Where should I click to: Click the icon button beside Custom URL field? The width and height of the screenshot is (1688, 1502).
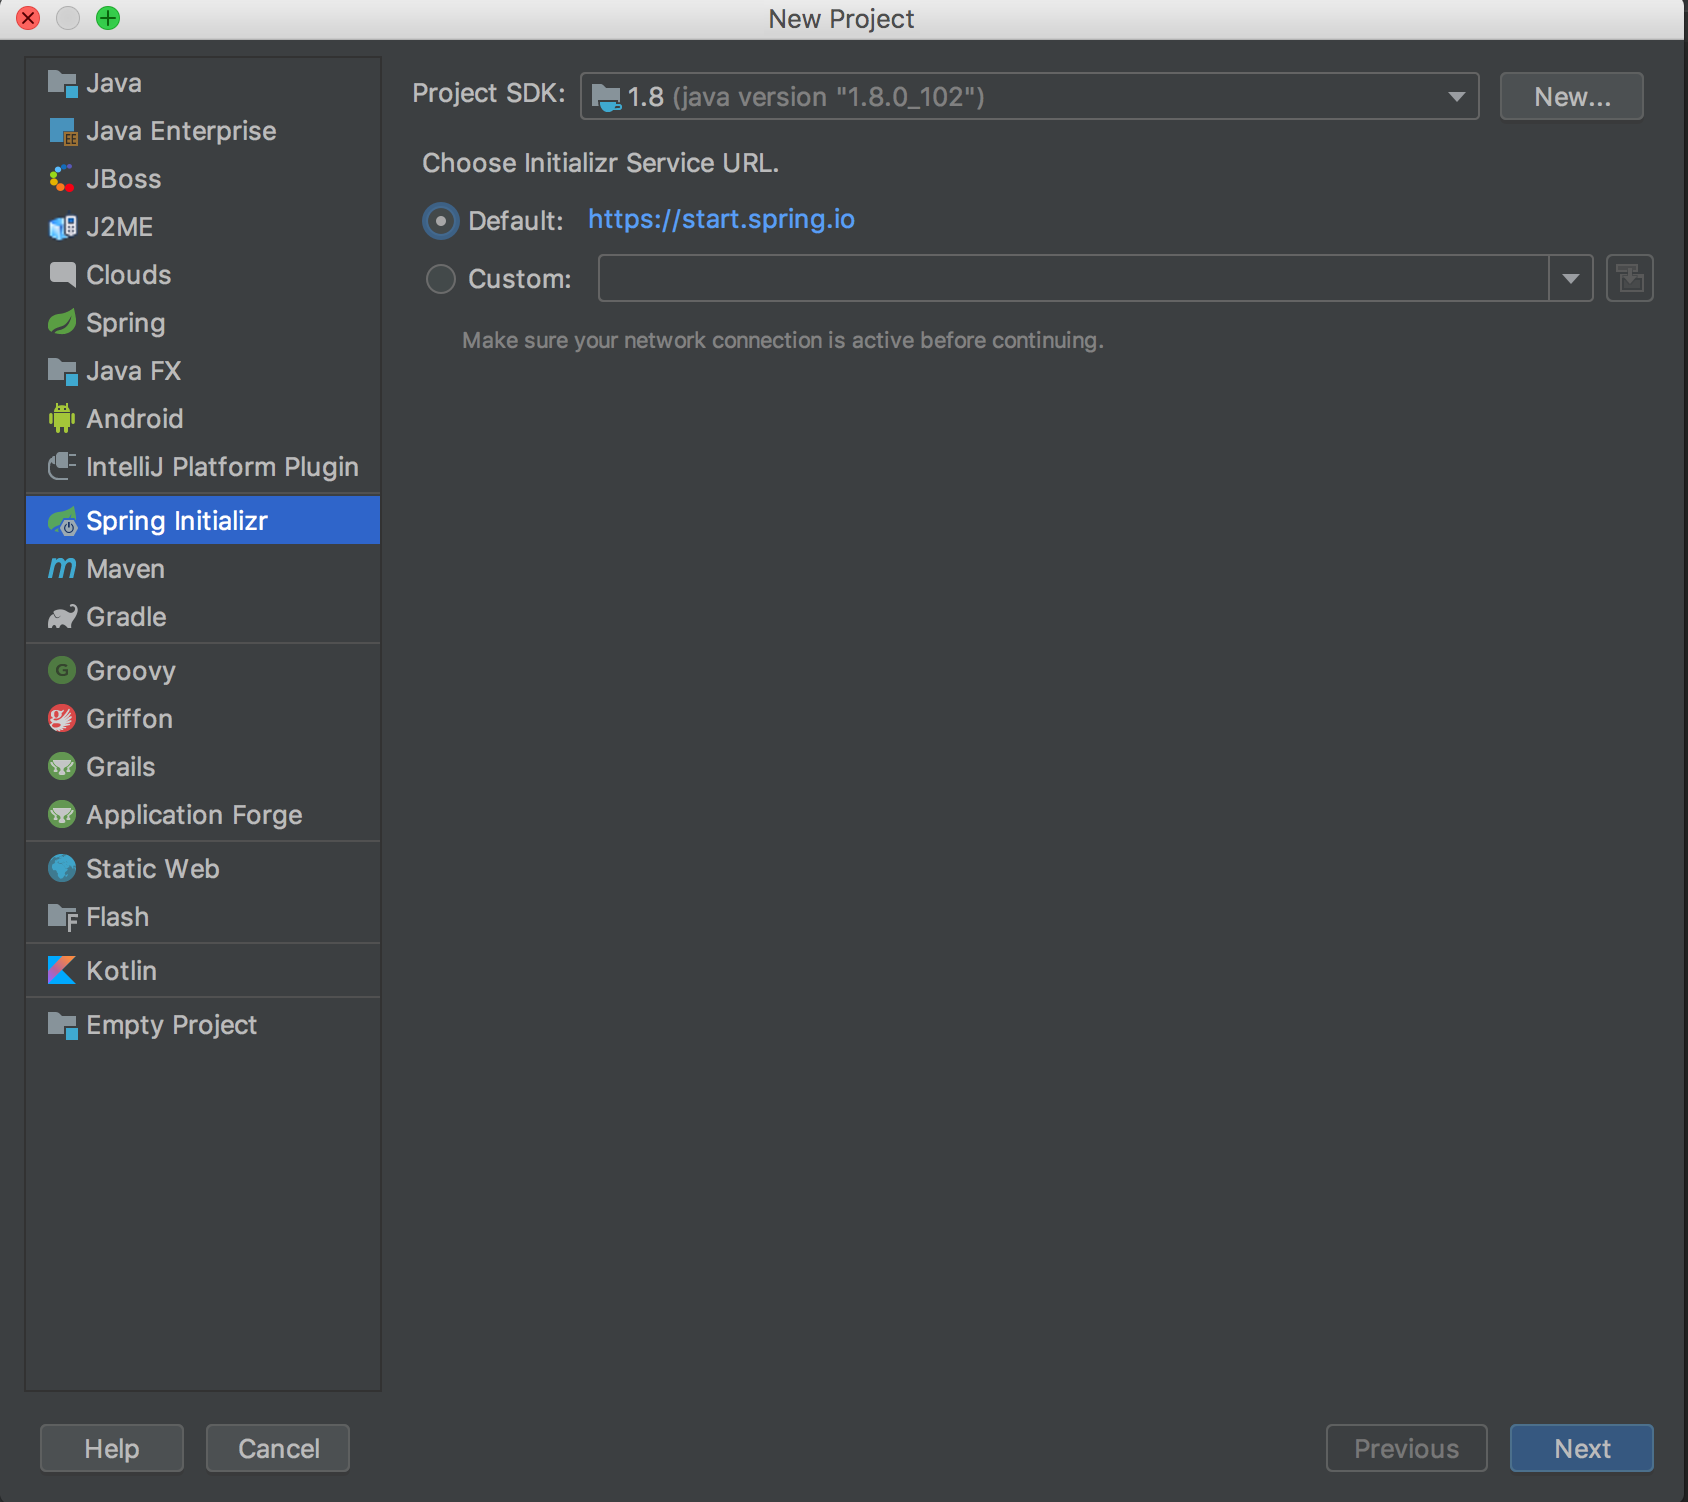(x=1630, y=278)
